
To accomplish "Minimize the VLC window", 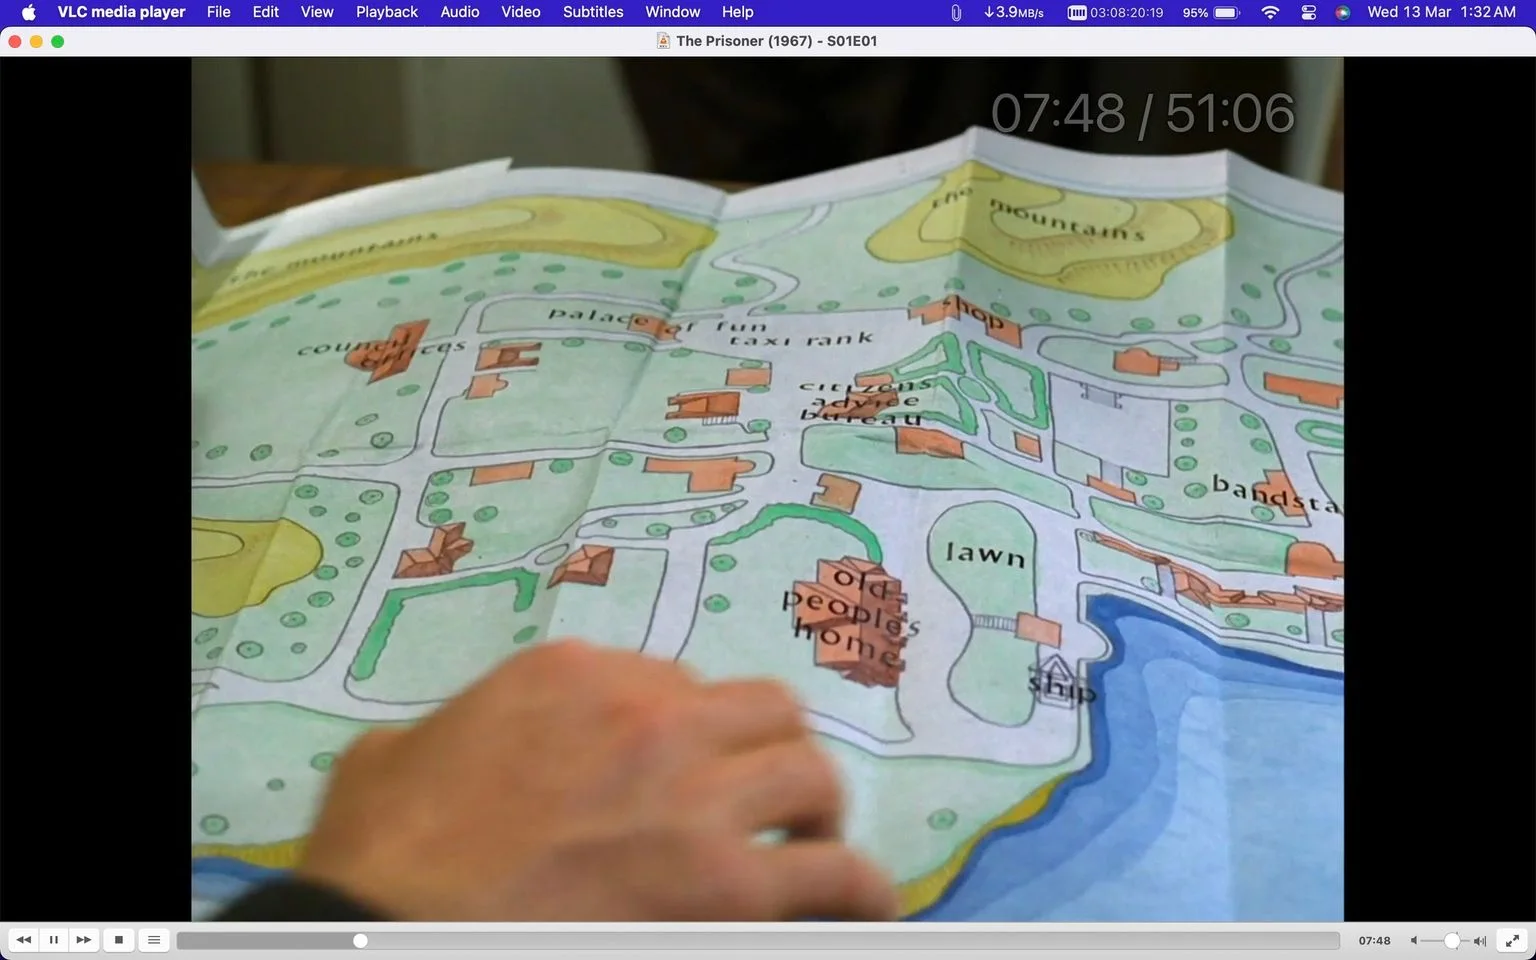I will (36, 41).
